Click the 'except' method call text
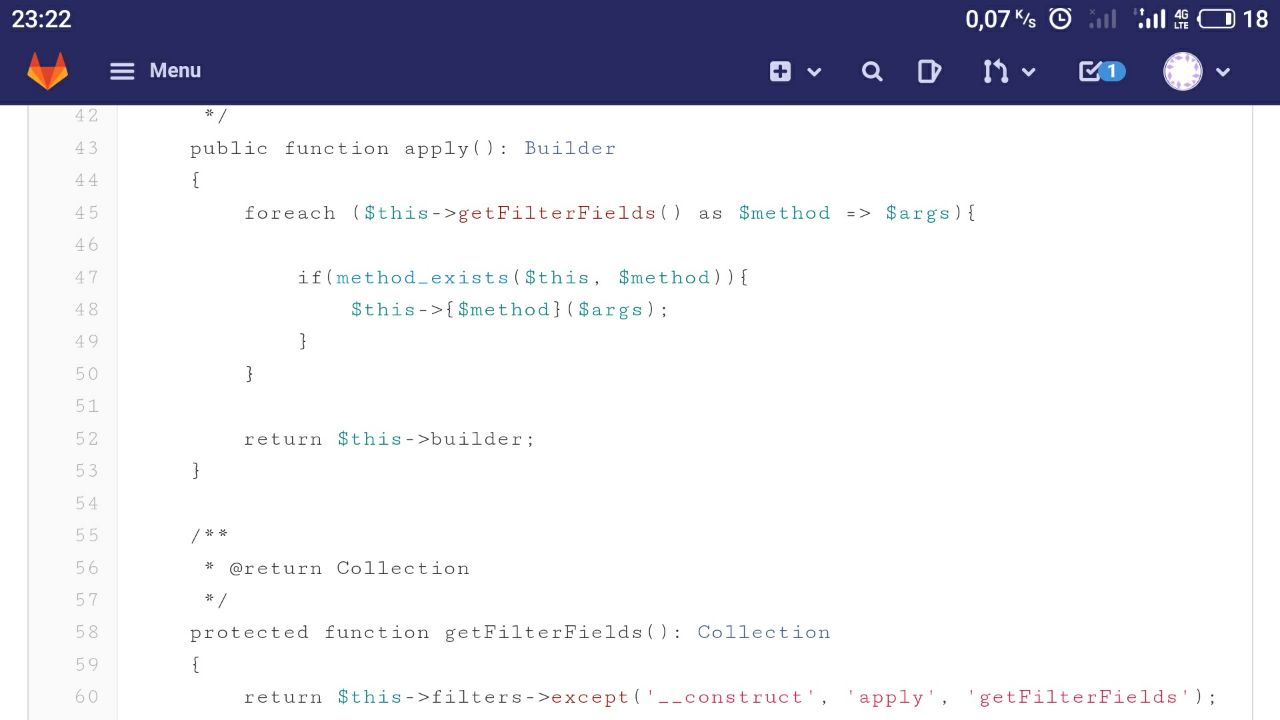The height and width of the screenshot is (720, 1280). click(590, 697)
